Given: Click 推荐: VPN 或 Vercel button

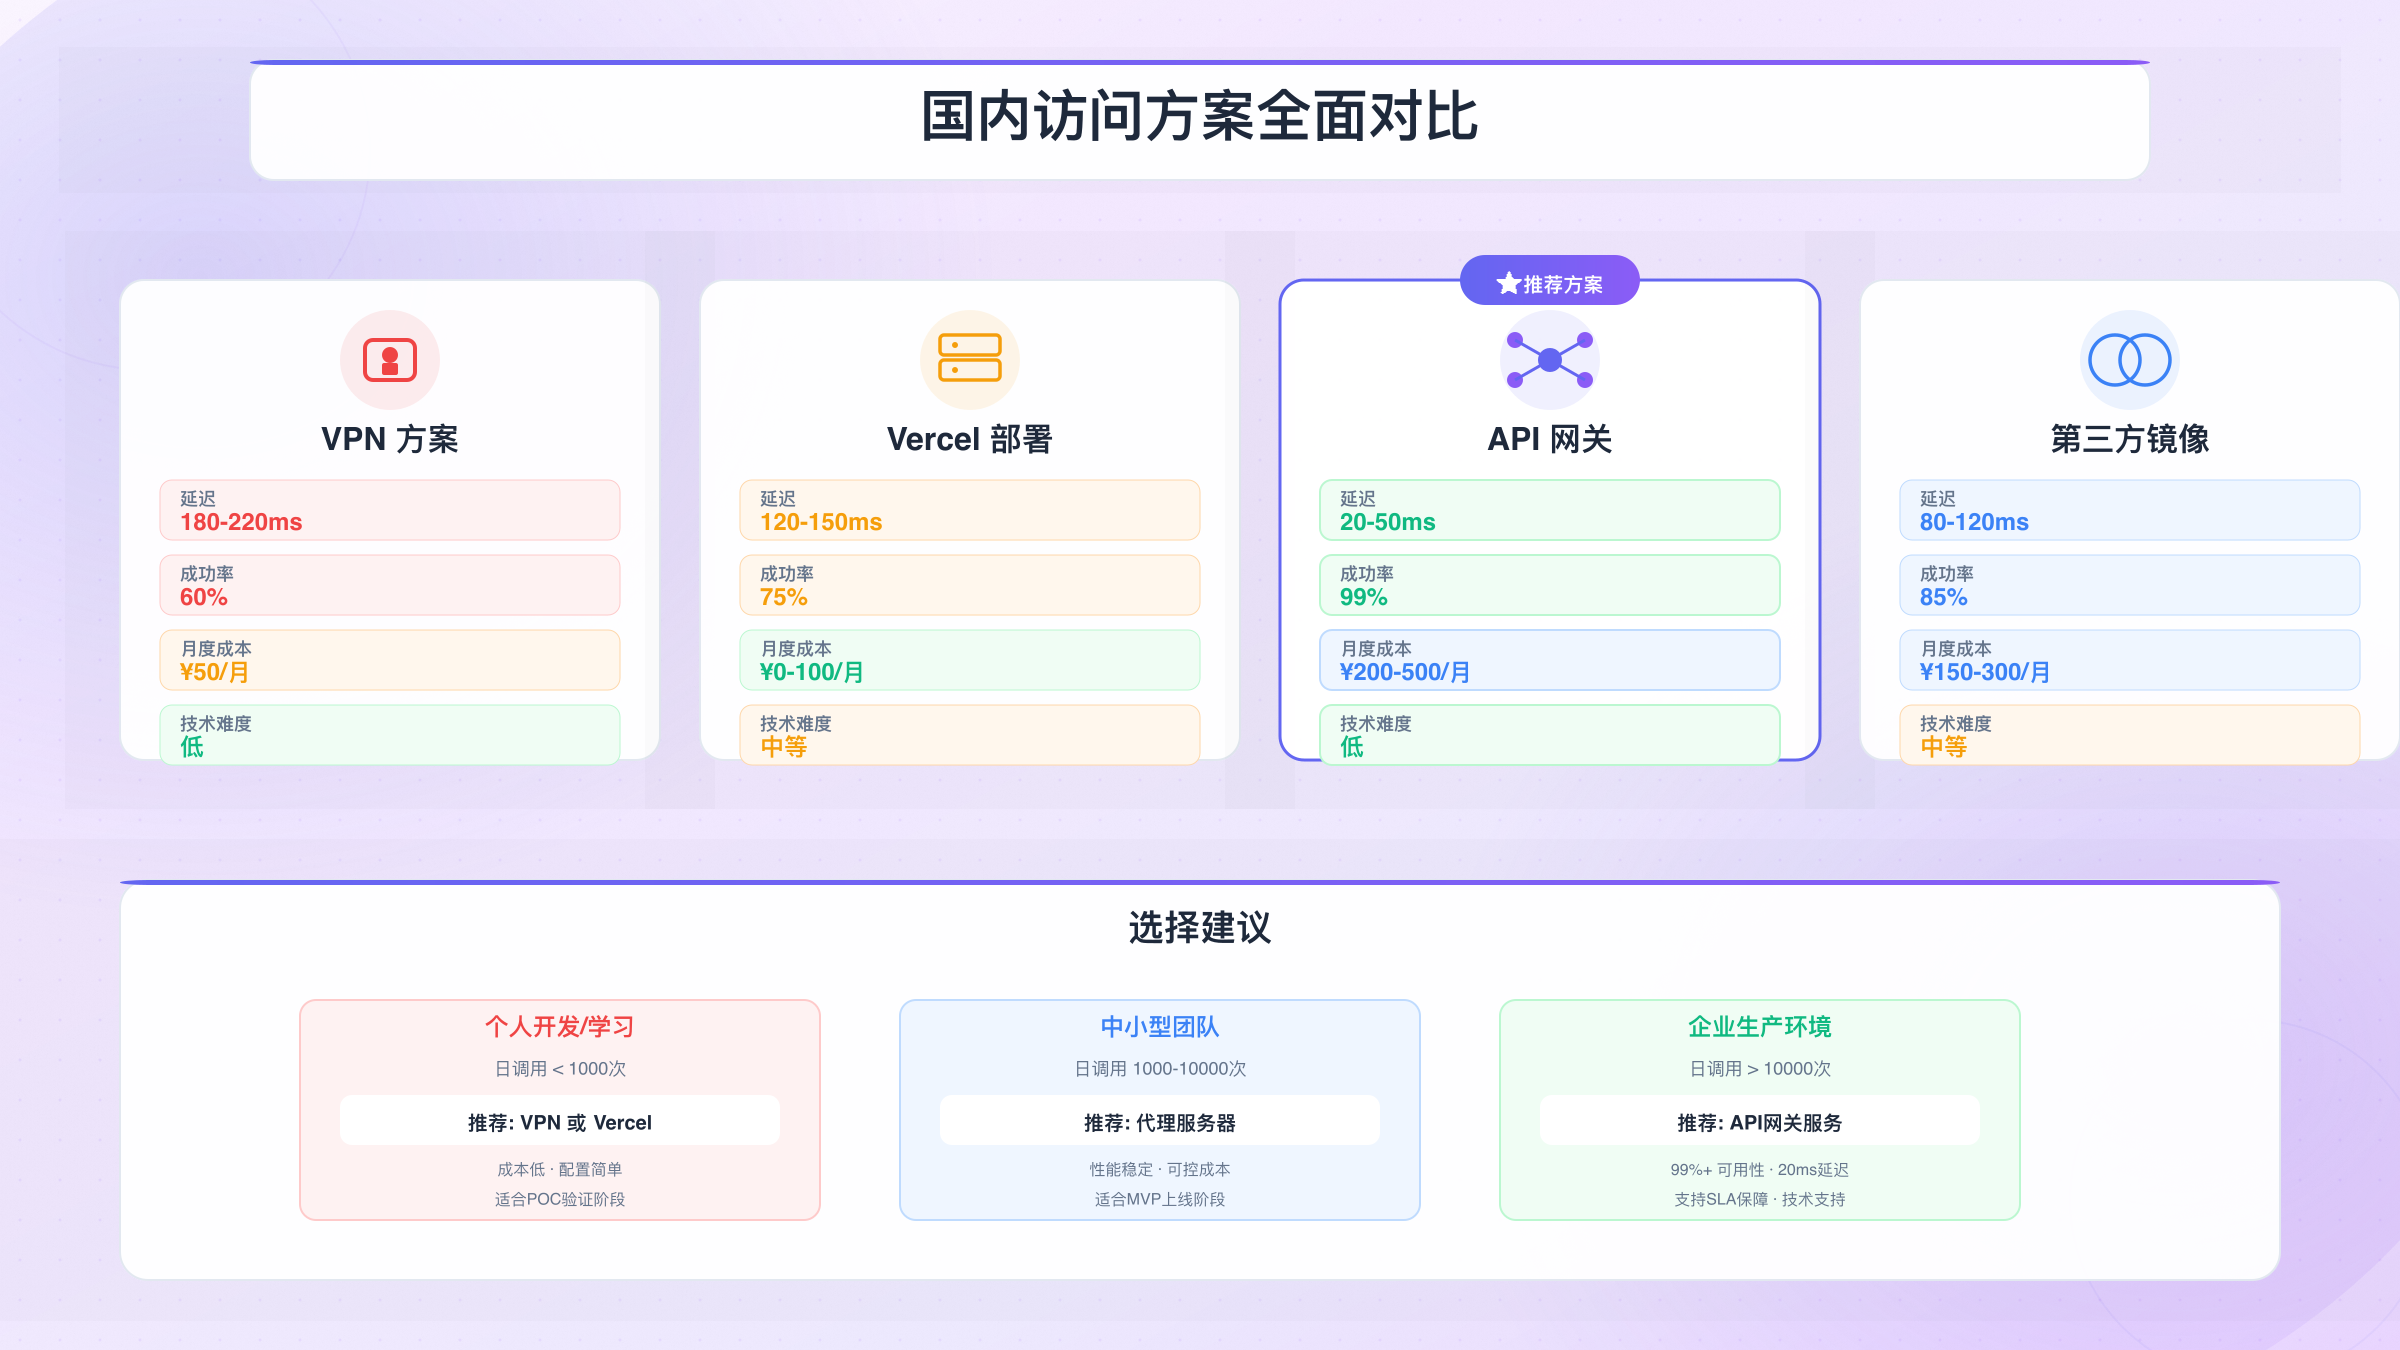Looking at the screenshot, I should [x=560, y=1121].
